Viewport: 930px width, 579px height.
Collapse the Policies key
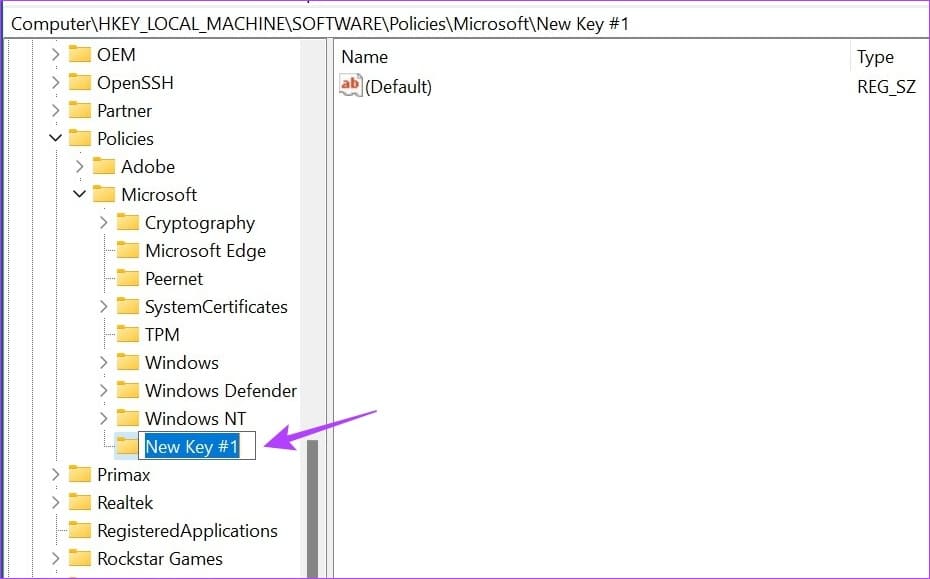click(x=55, y=138)
